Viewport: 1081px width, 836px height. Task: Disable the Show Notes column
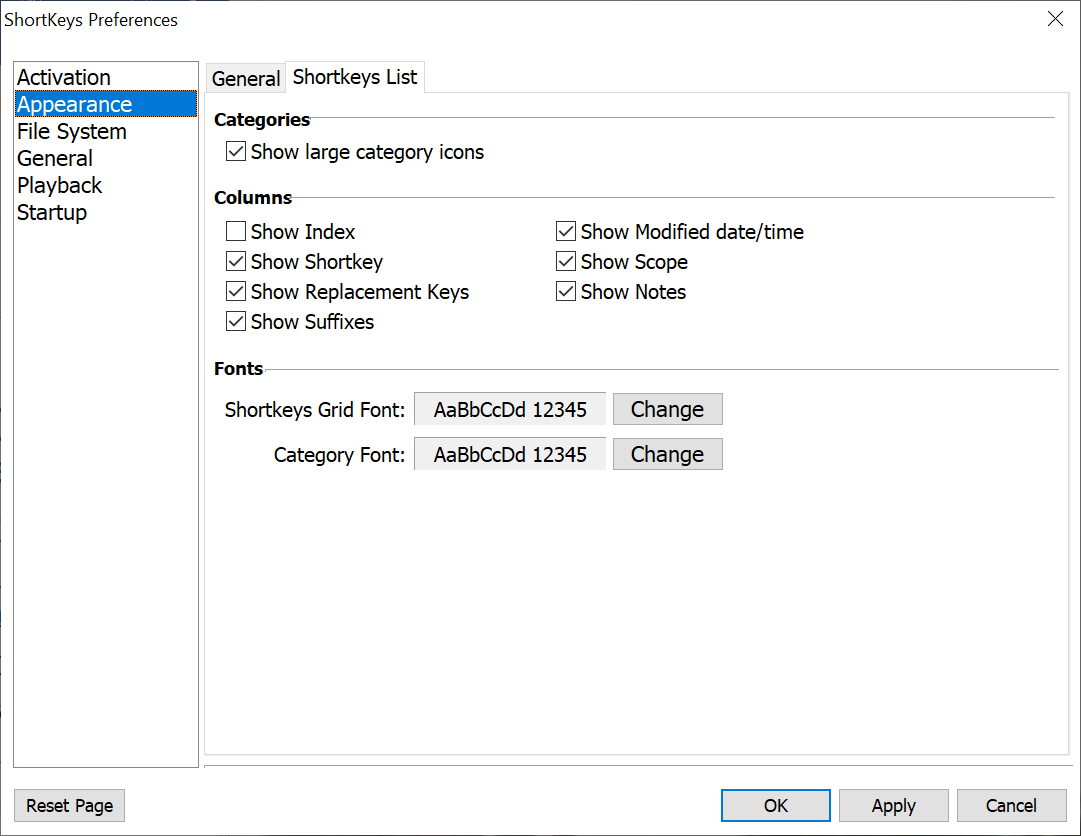coord(566,292)
